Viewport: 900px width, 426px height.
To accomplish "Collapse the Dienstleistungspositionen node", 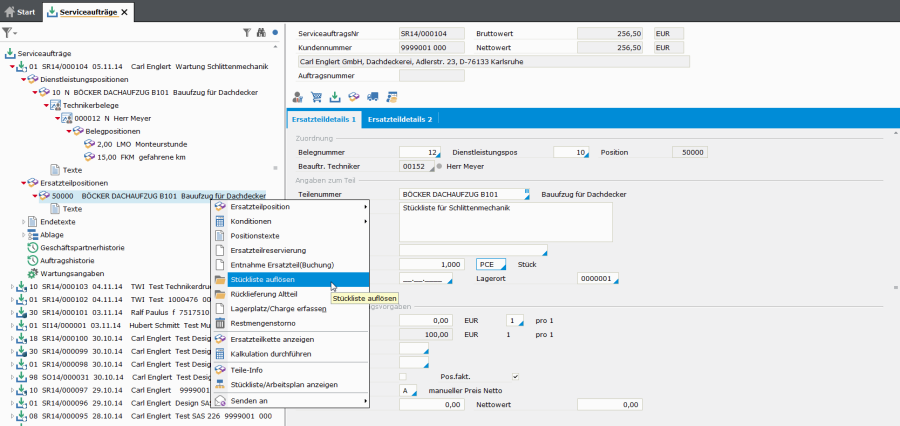I will click(24, 79).
